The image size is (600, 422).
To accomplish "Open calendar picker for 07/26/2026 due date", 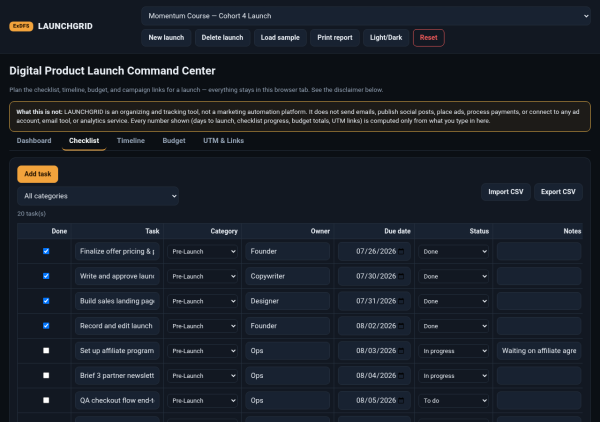I will (401, 251).
